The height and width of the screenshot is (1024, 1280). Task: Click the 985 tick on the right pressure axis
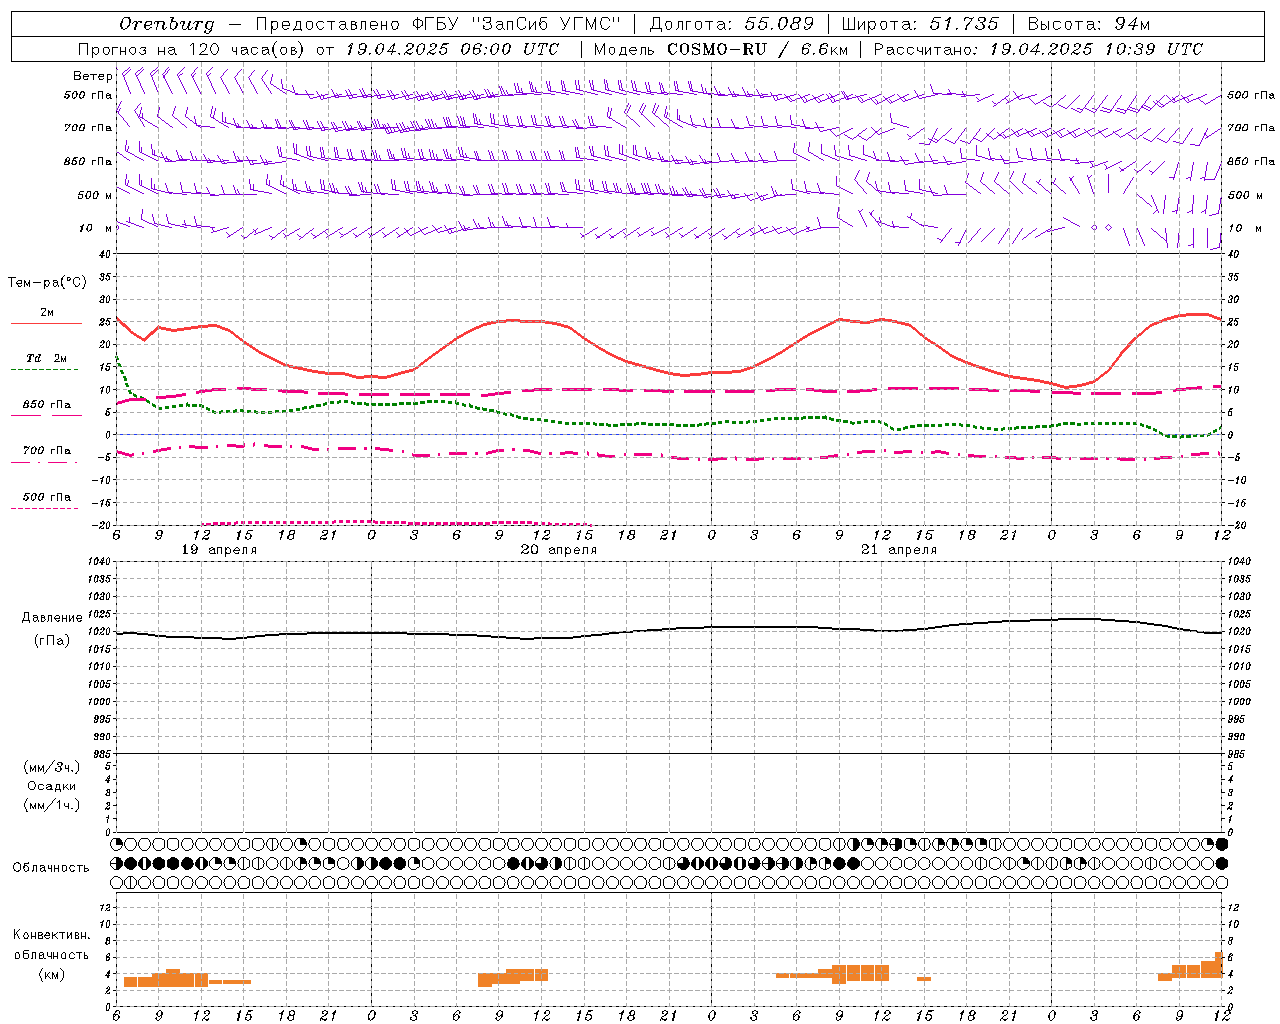(x=1238, y=754)
